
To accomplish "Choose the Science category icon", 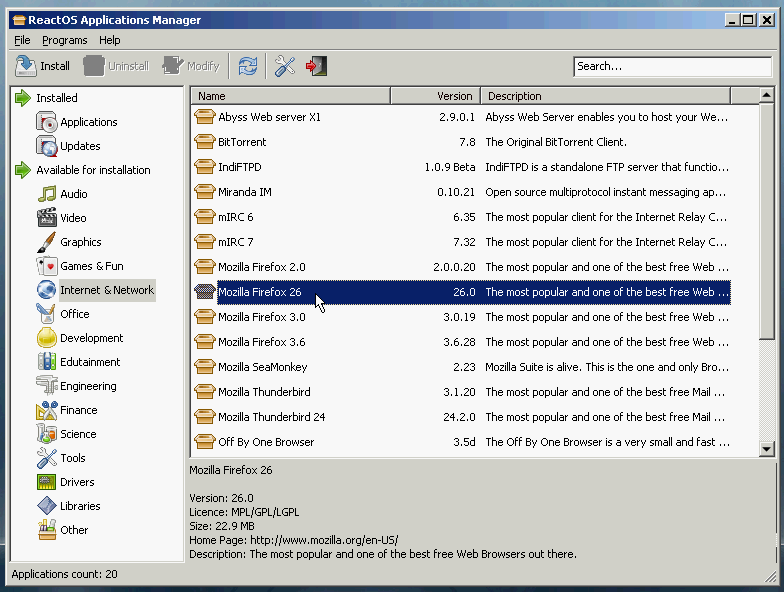I will 46,434.
